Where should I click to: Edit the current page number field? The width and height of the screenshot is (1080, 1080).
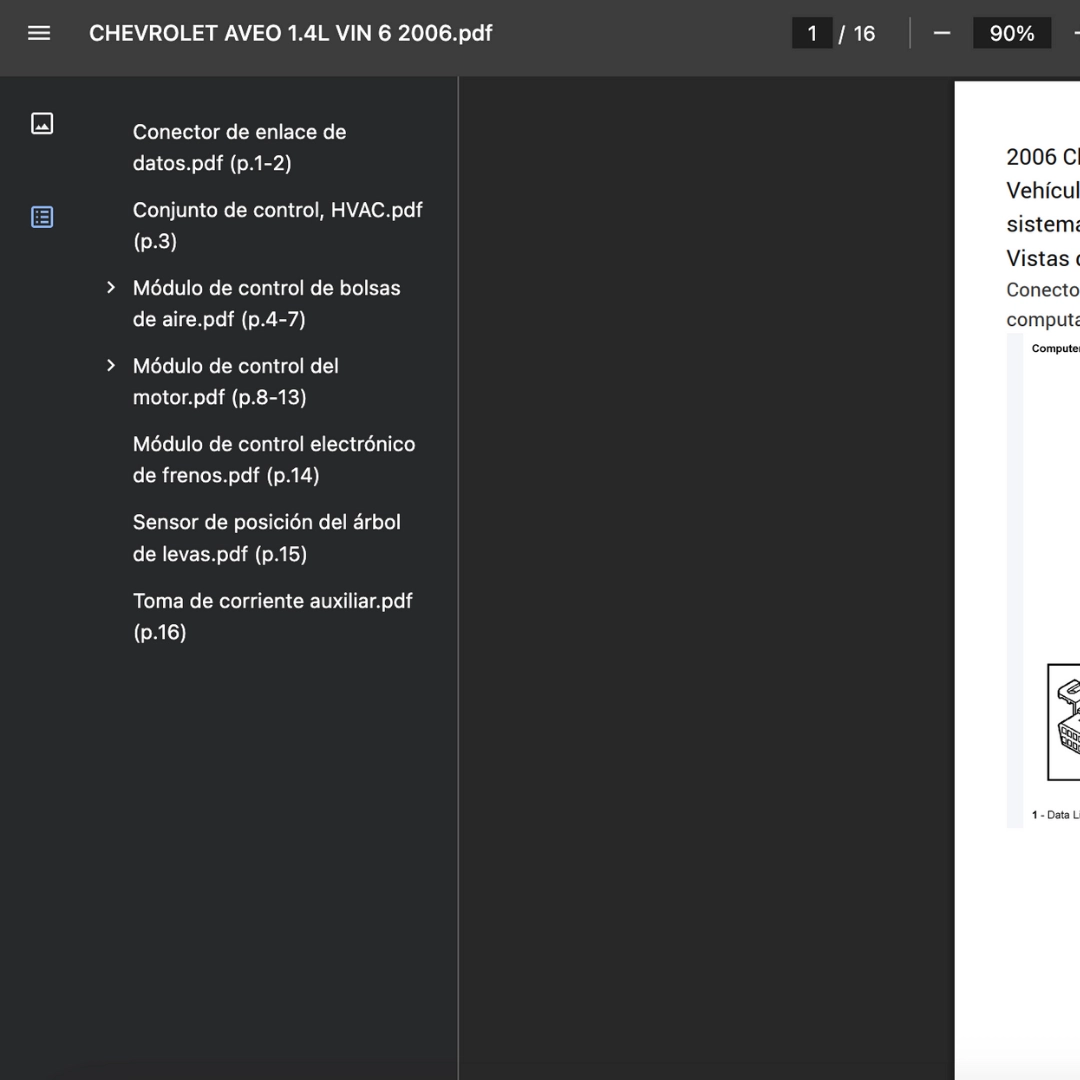(812, 33)
